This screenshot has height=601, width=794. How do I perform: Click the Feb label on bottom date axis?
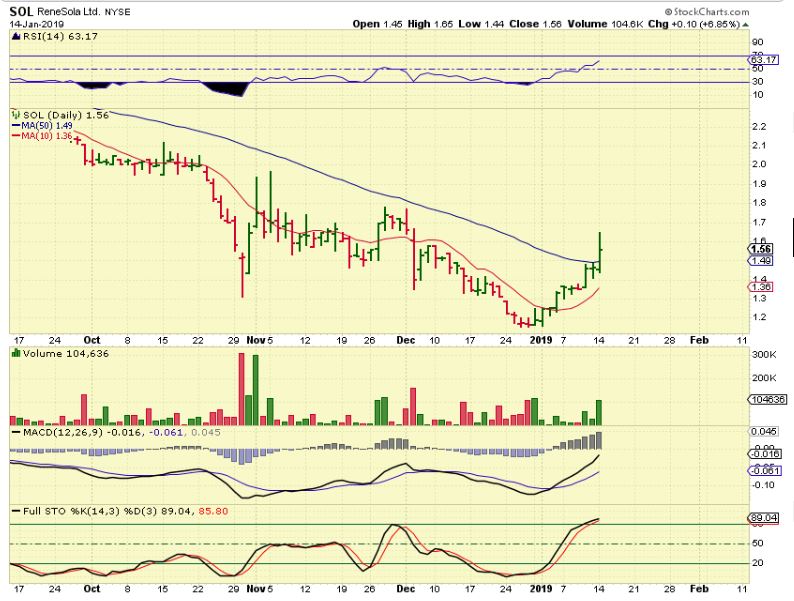pos(699,589)
